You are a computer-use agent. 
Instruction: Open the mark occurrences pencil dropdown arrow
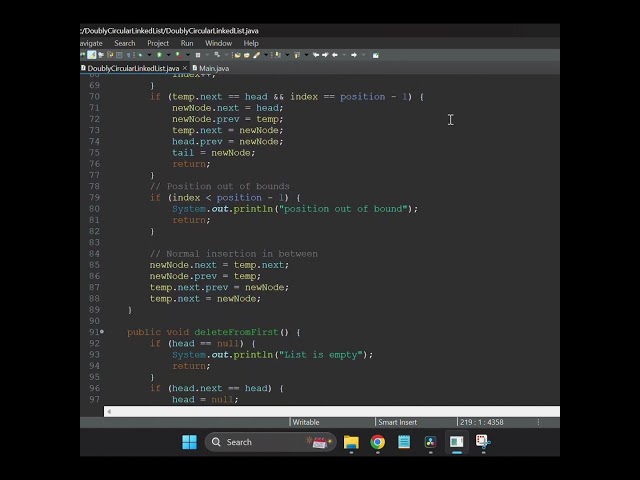(x=266, y=55)
